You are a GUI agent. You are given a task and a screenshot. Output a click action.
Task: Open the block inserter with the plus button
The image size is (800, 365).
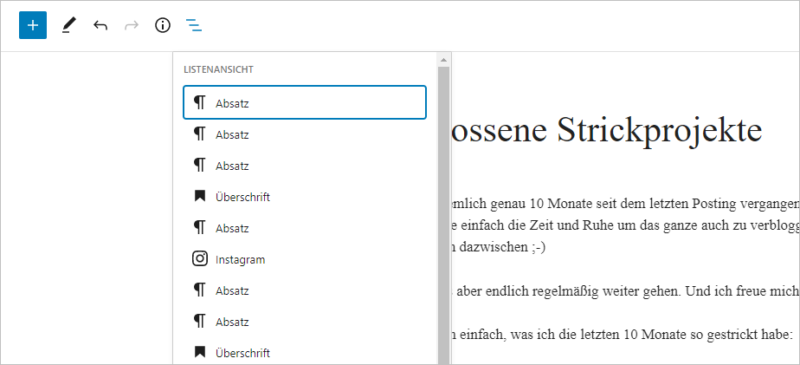pyautogui.click(x=33, y=25)
